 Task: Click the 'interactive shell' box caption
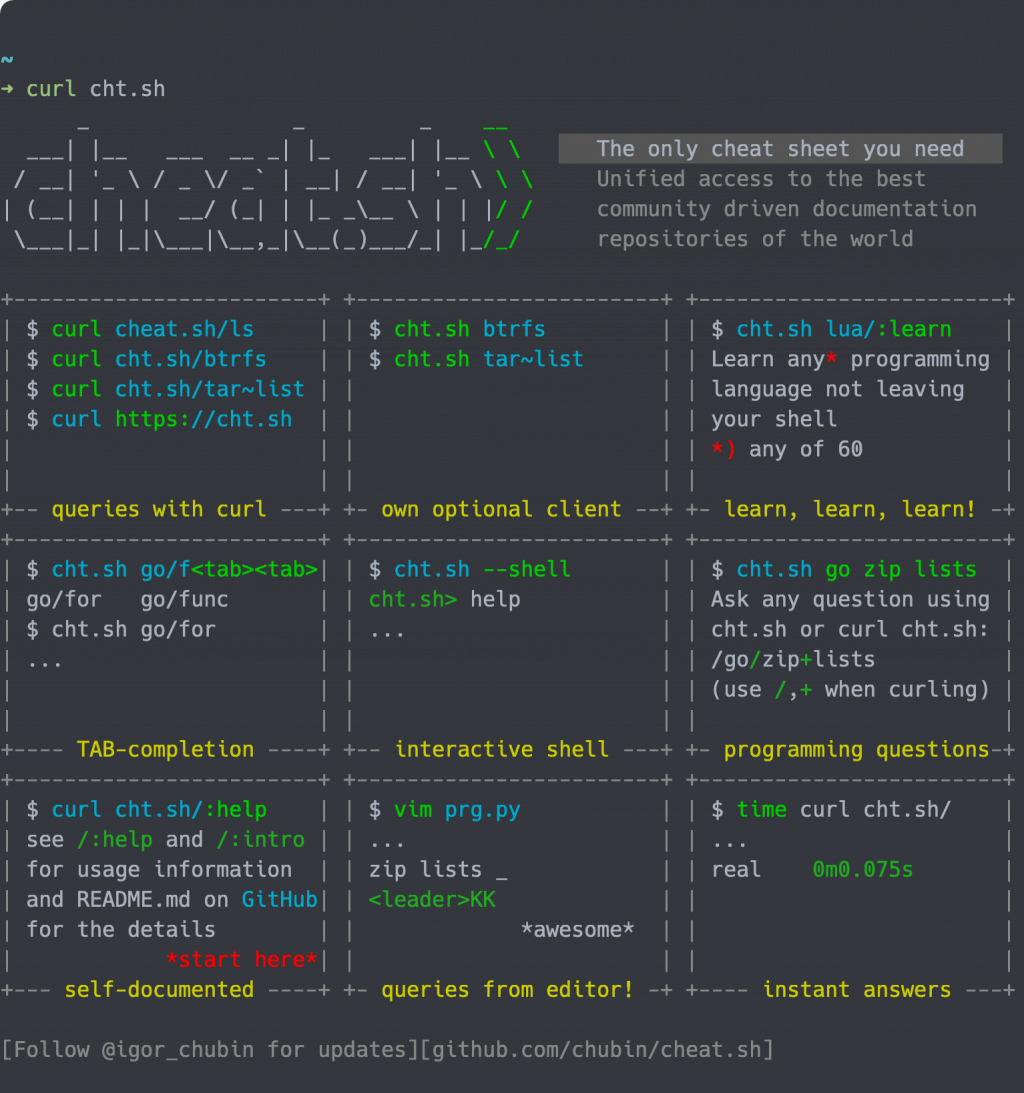click(x=501, y=749)
